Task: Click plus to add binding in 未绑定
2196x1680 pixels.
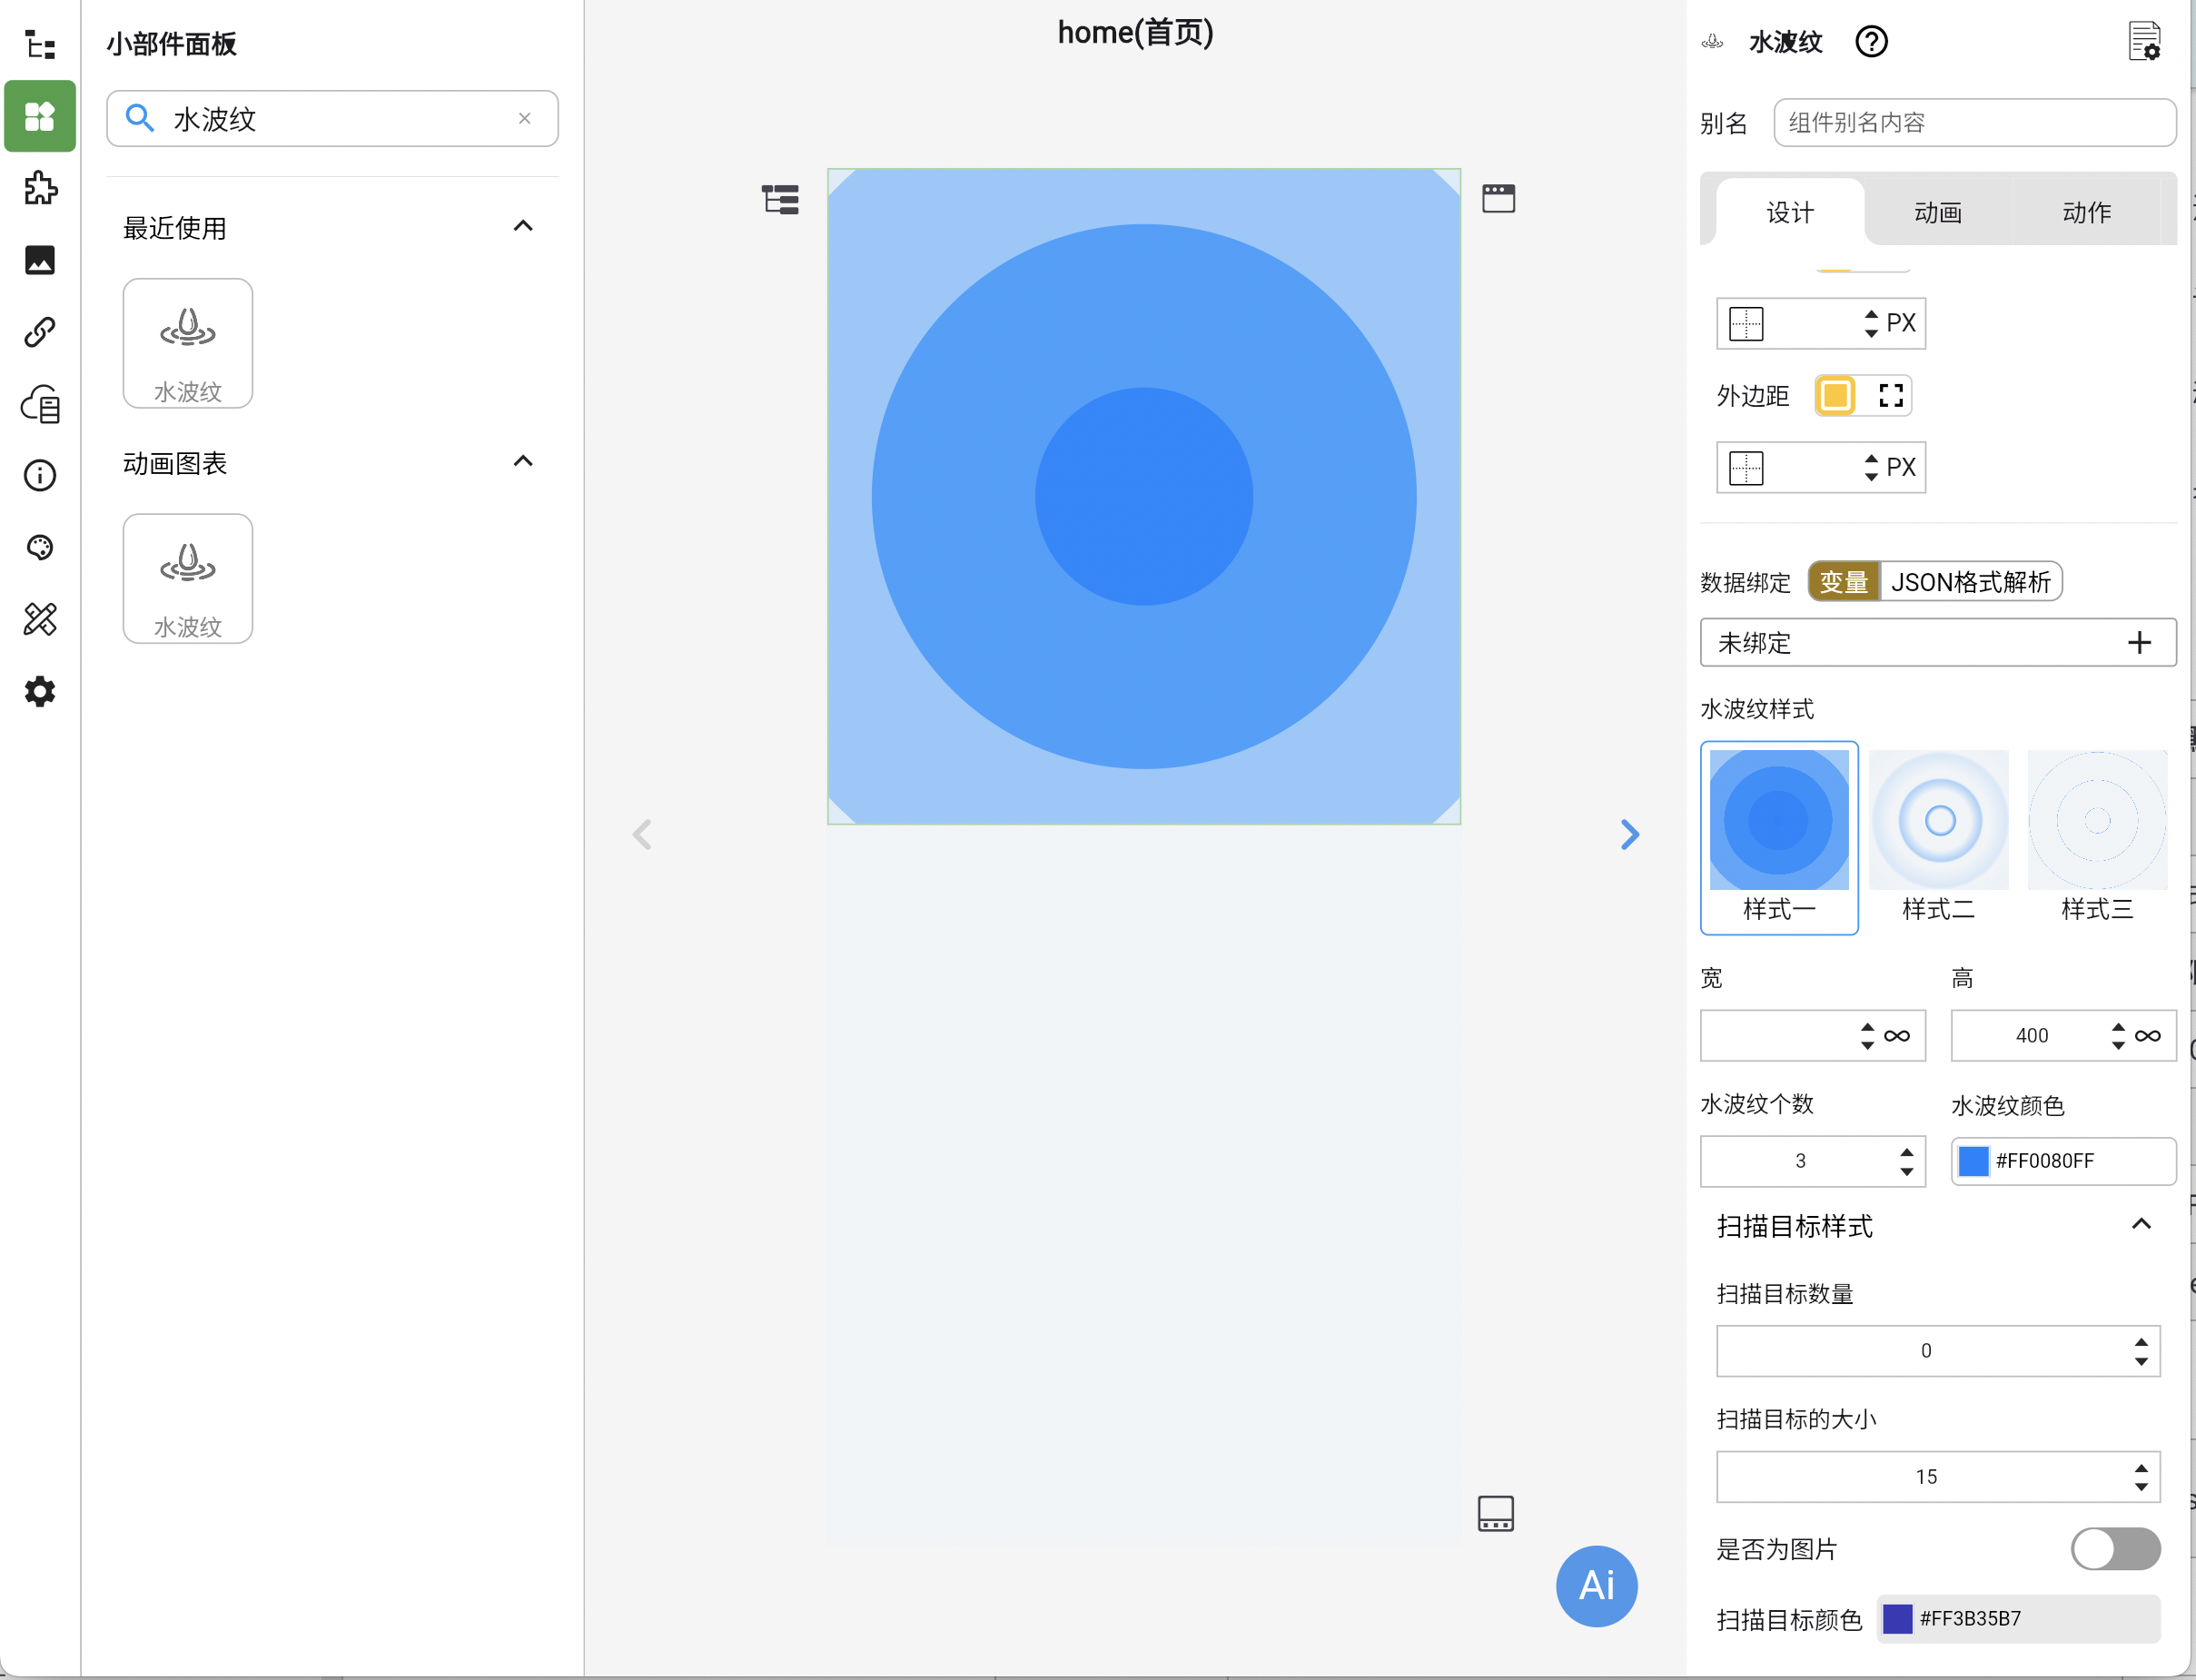Action: click(x=2139, y=642)
